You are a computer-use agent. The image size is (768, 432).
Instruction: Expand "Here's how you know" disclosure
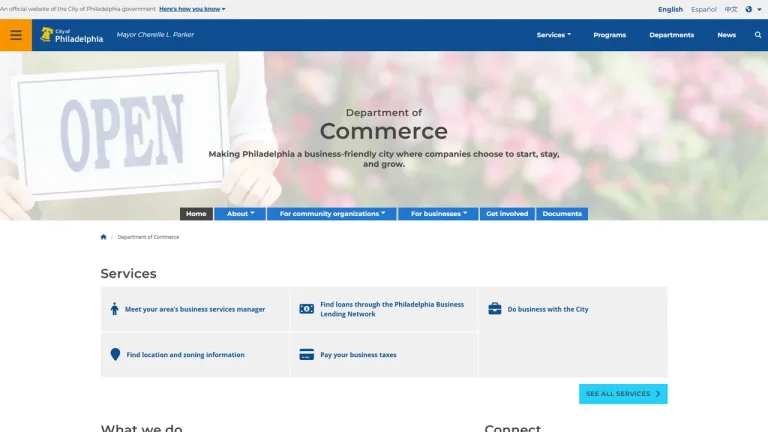pos(192,9)
